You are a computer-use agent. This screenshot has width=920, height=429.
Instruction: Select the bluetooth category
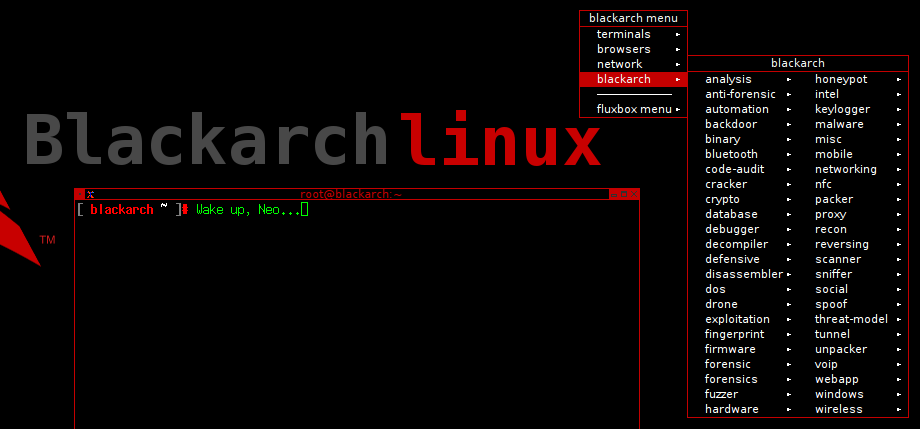(743, 154)
